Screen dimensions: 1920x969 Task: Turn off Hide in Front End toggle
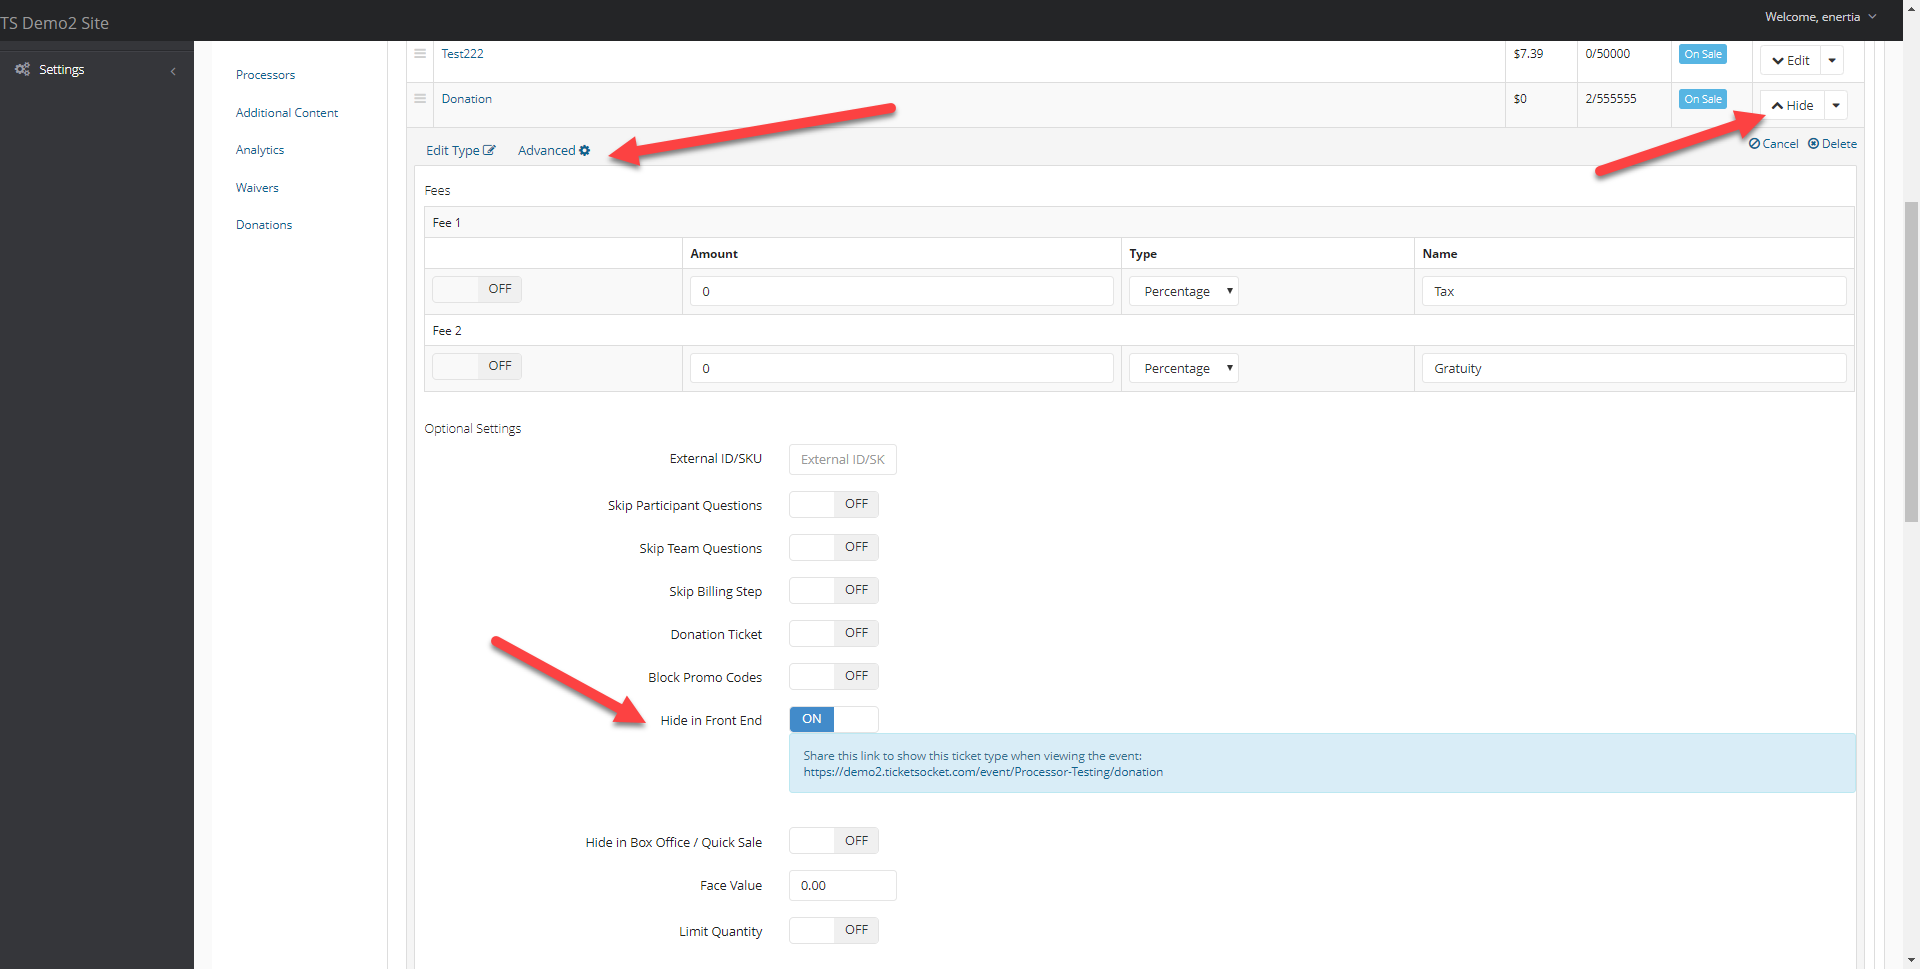(834, 719)
